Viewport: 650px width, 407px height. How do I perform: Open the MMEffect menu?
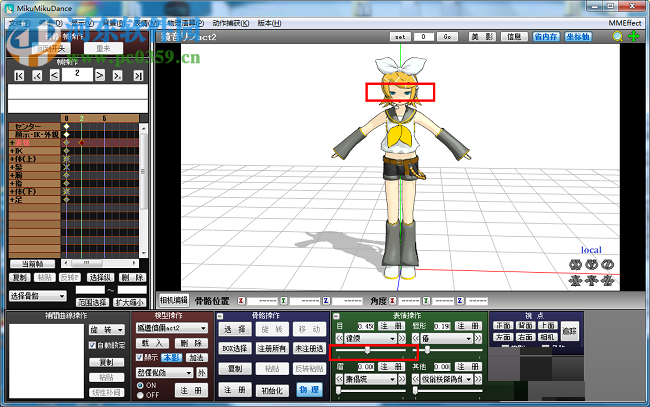[625, 23]
